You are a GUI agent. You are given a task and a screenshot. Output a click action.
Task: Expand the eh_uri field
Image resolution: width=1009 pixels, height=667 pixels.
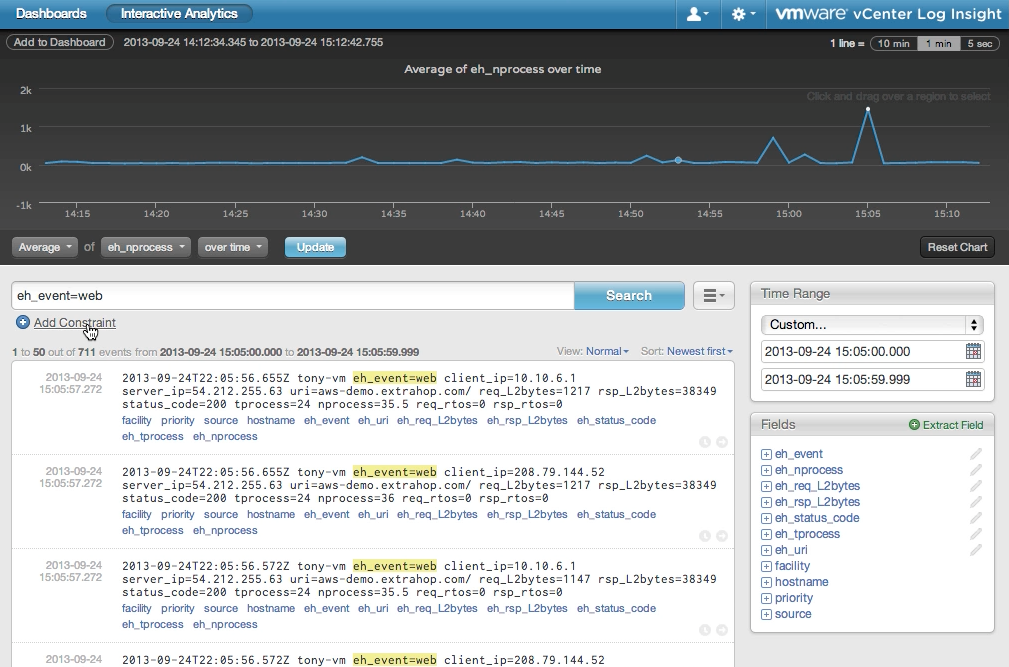coord(766,551)
